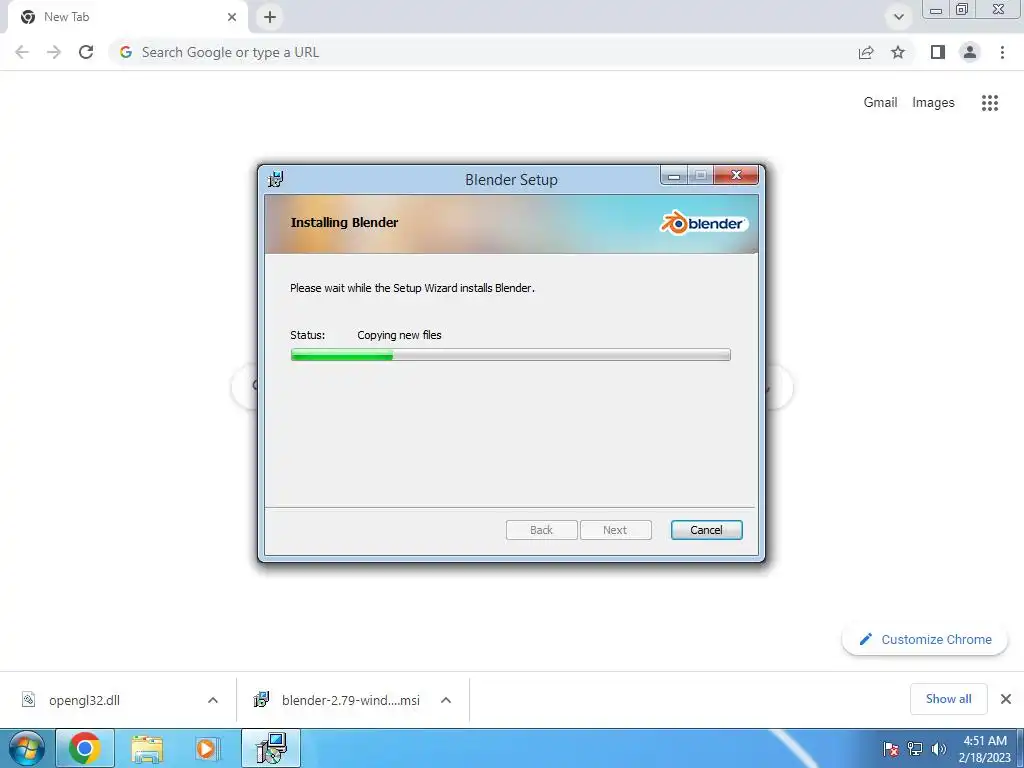The width and height of the screenshot is (1024, 768).
Task: Click the installation progress bar
Action: 511,355
